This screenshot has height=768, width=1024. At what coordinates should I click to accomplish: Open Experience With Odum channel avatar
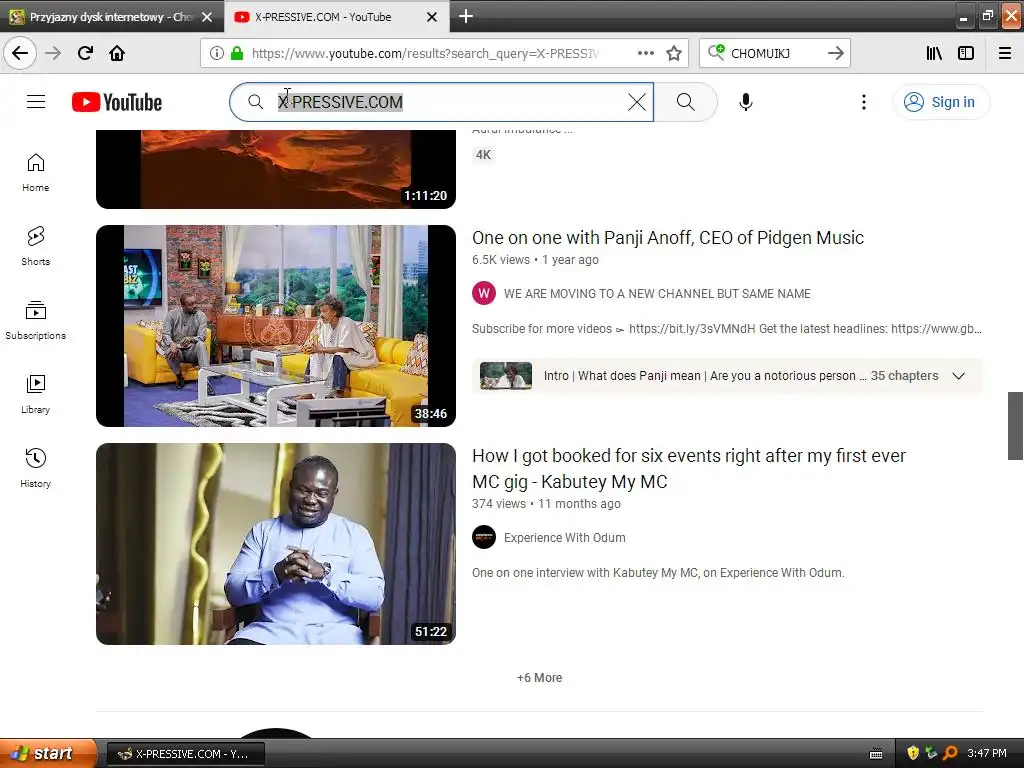click(x=484, y=537)
